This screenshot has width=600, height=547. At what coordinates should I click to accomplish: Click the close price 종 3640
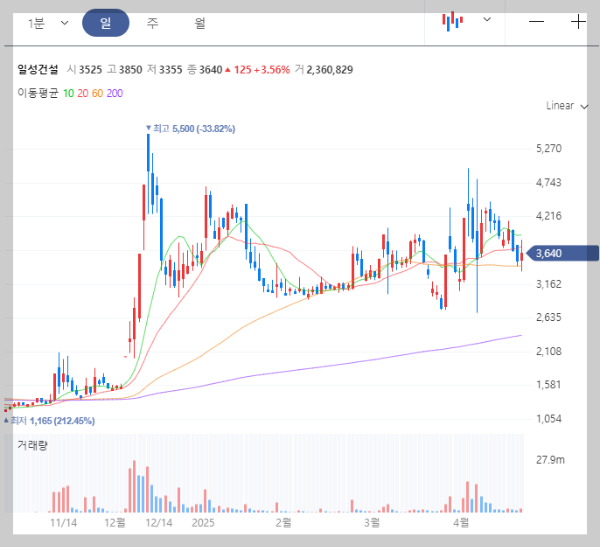point(205,70)
